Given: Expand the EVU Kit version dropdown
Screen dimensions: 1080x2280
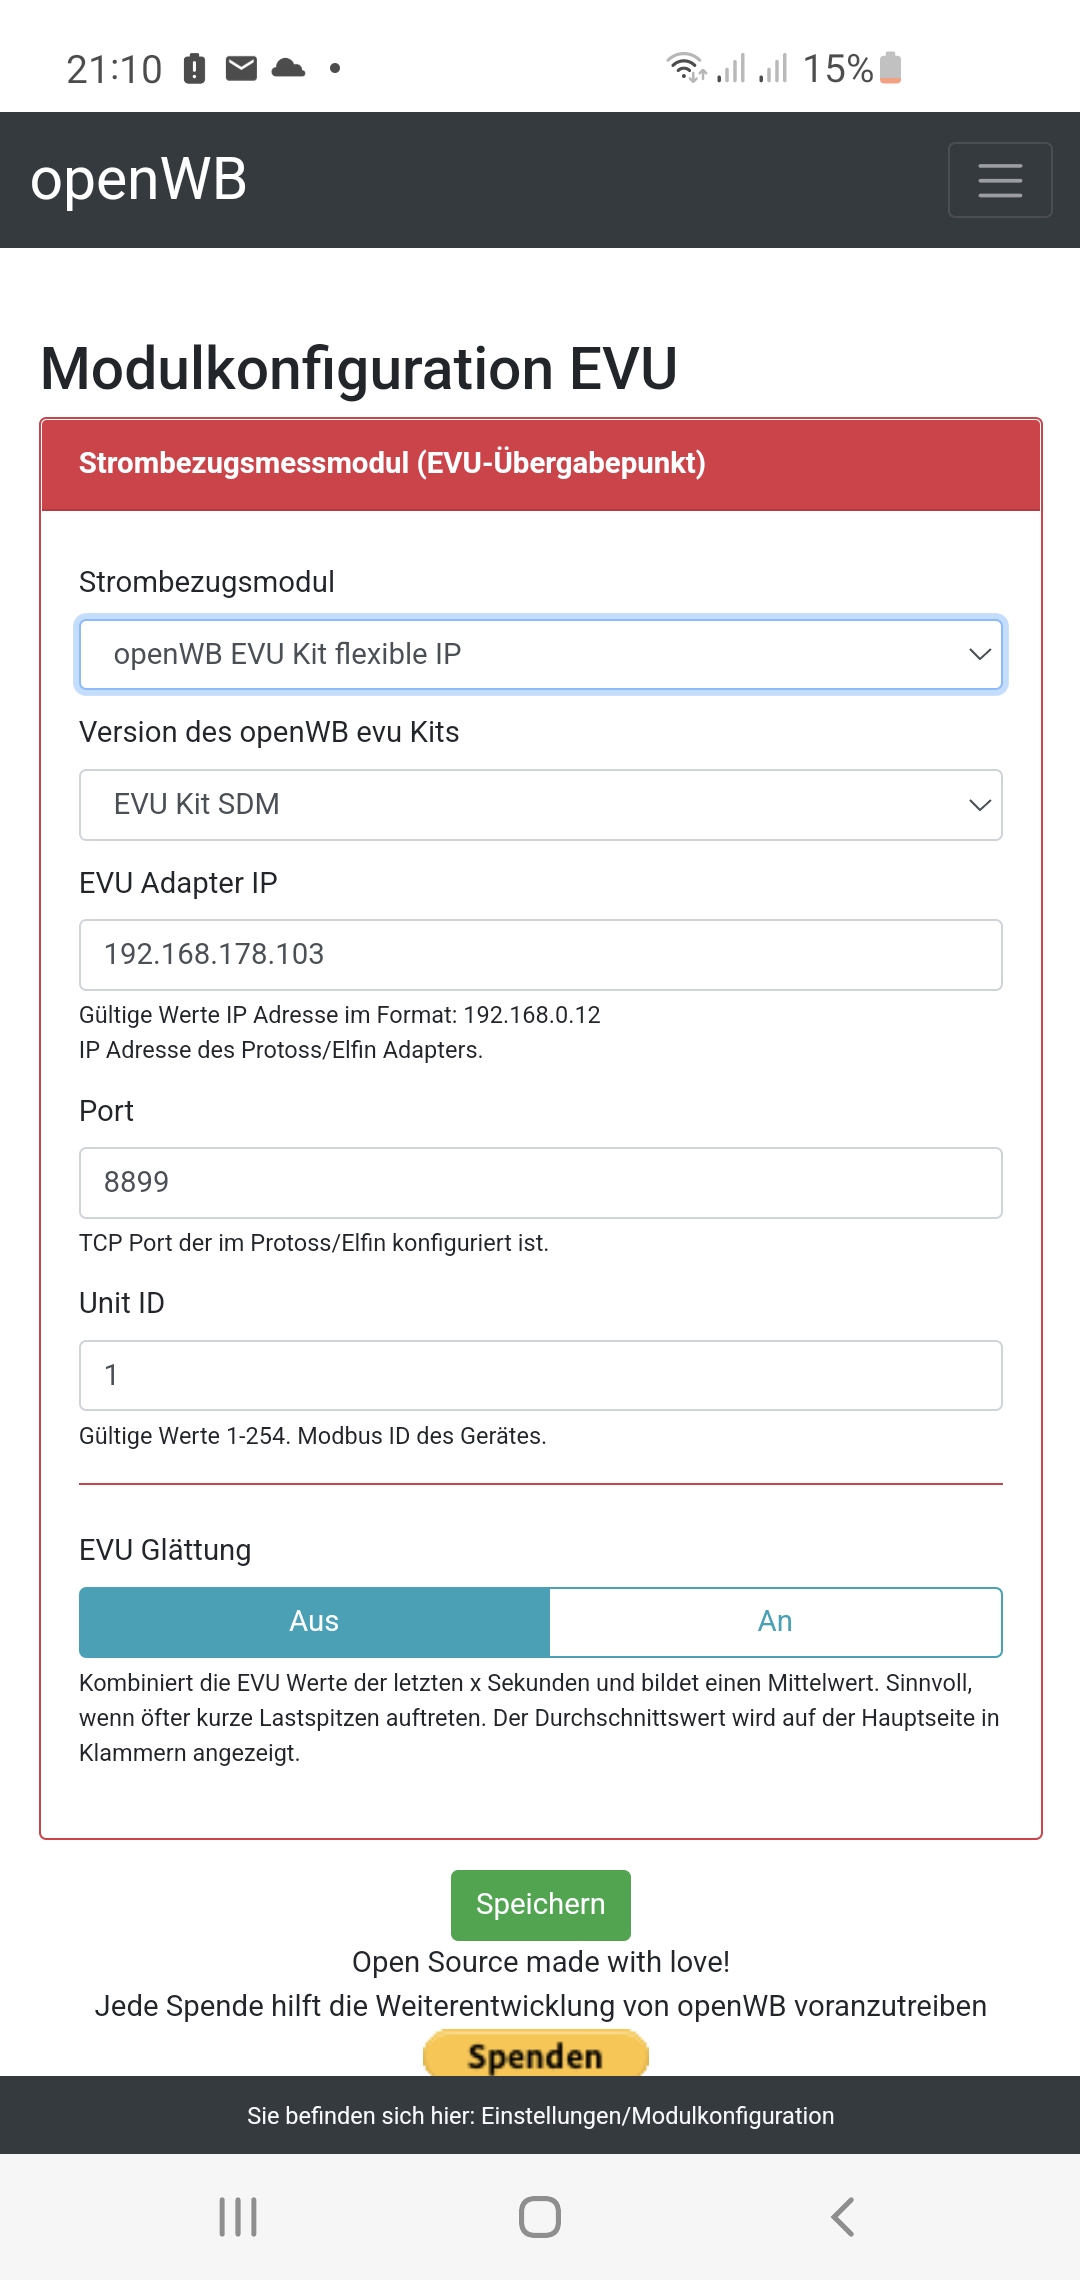Looking at the screenshot, I should tap(540, 805).
